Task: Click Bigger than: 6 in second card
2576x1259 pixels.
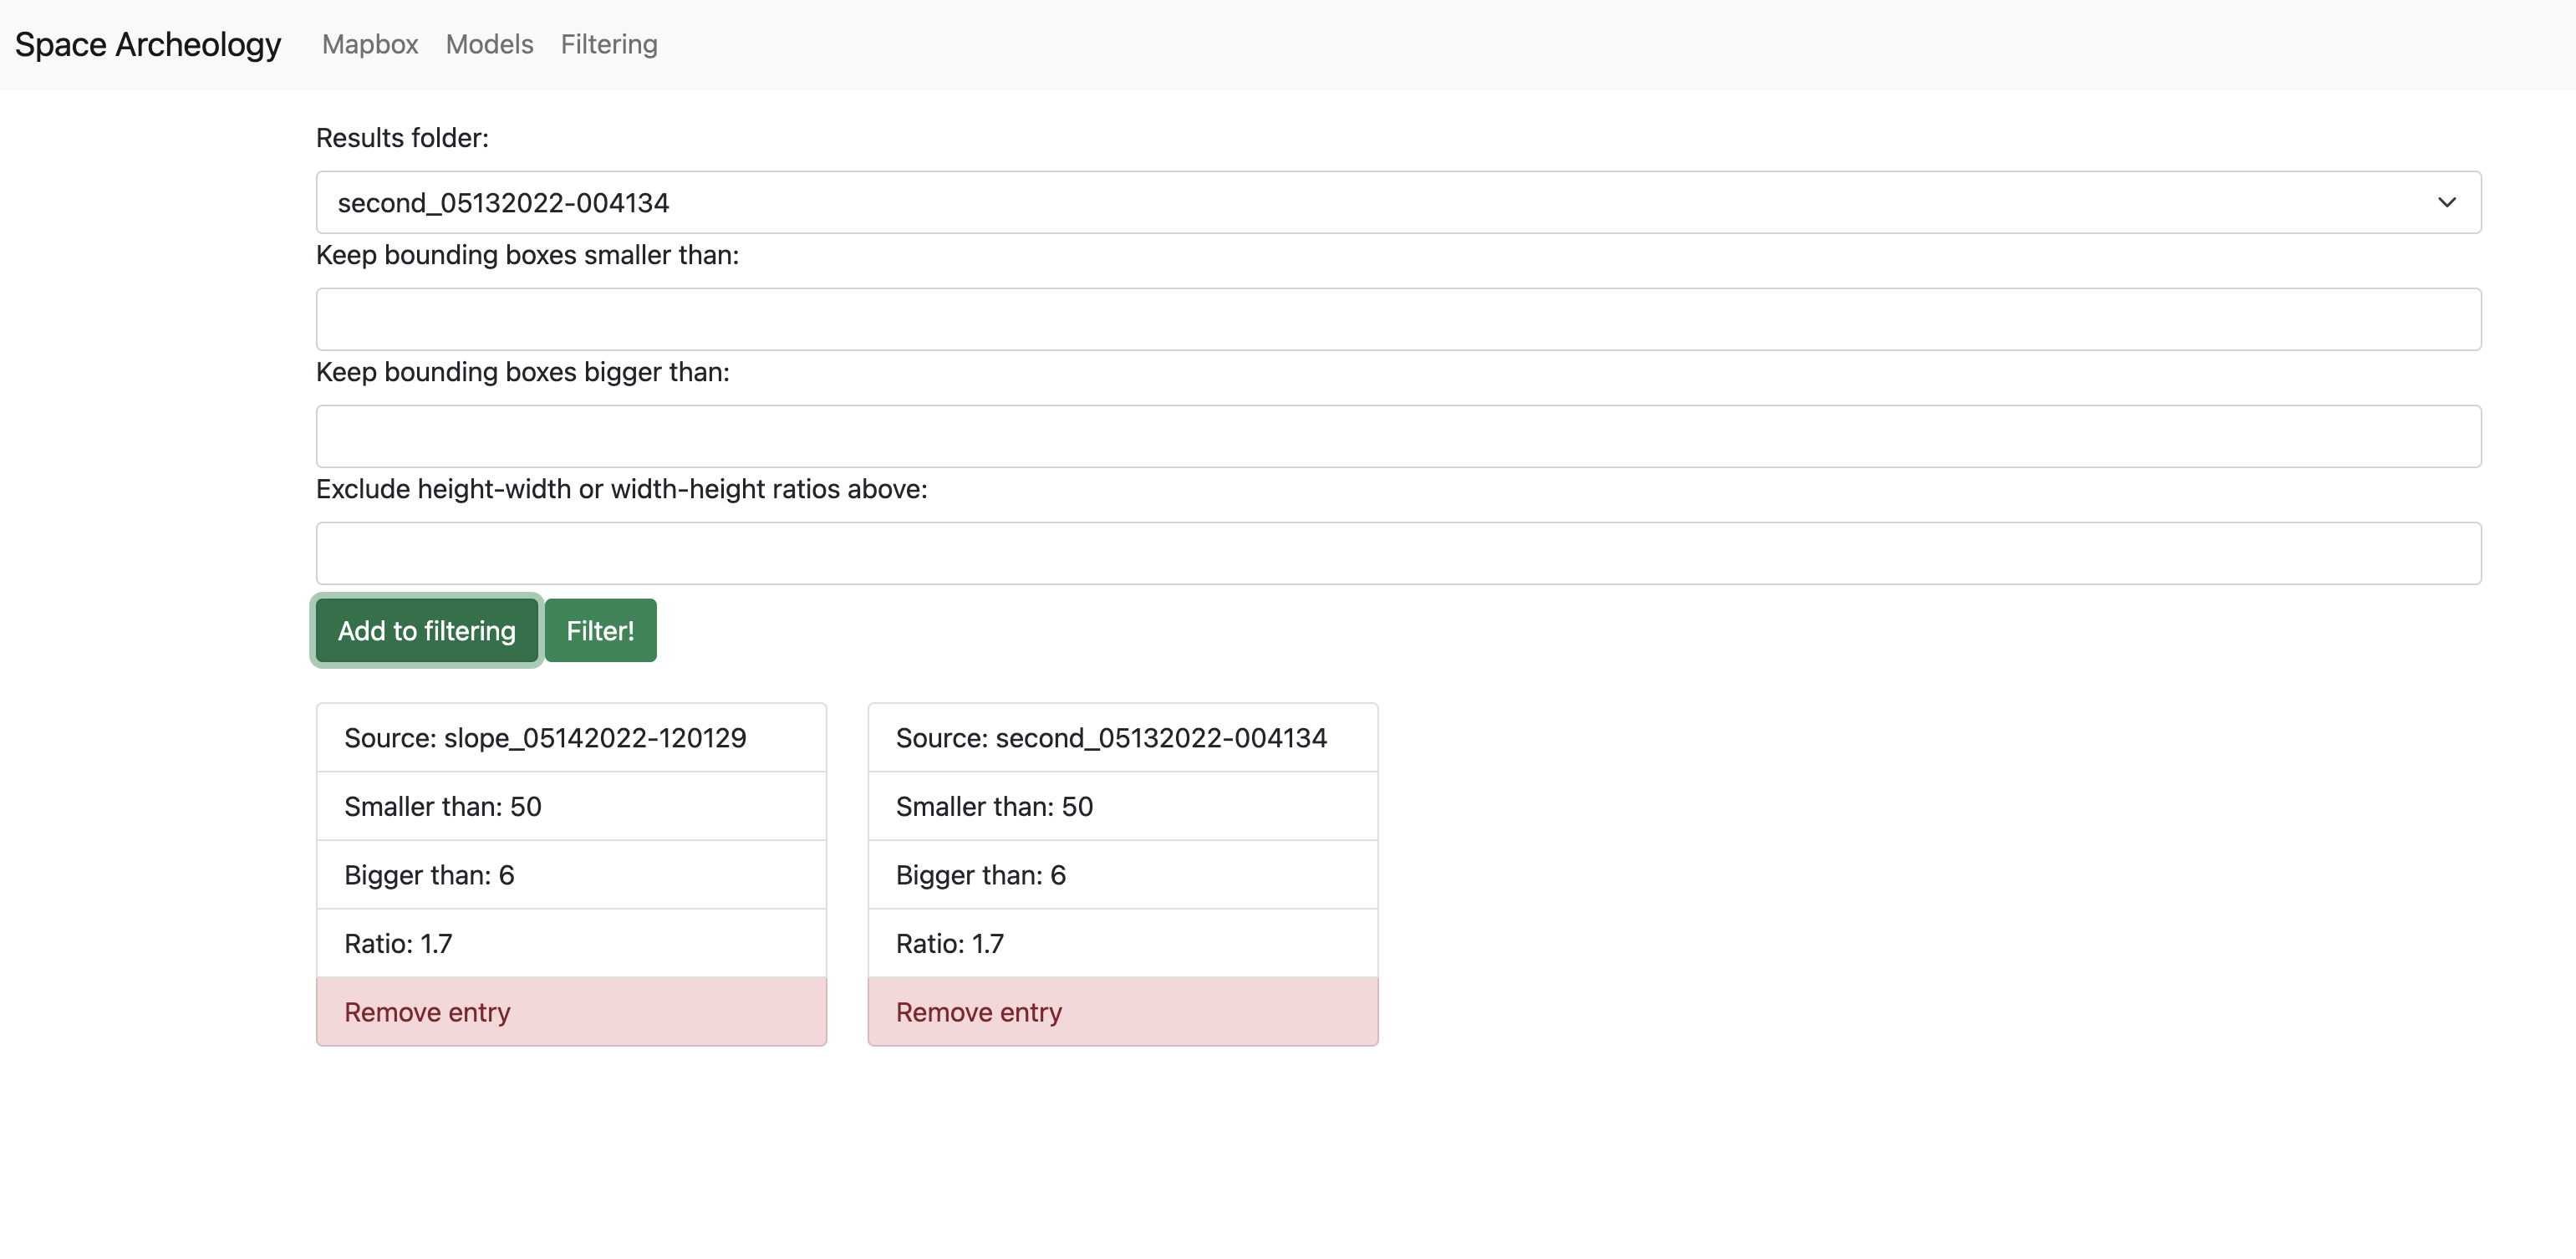Action: point(1122,875)
